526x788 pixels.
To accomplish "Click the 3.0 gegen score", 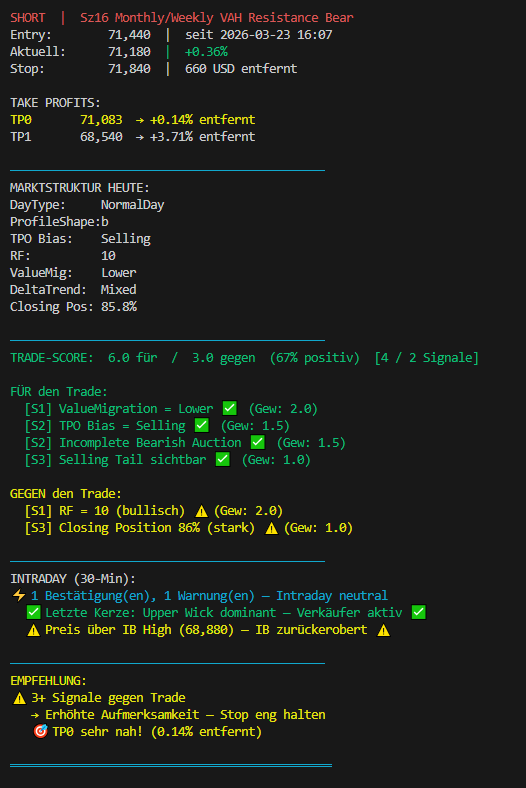I will pos(224,358).
